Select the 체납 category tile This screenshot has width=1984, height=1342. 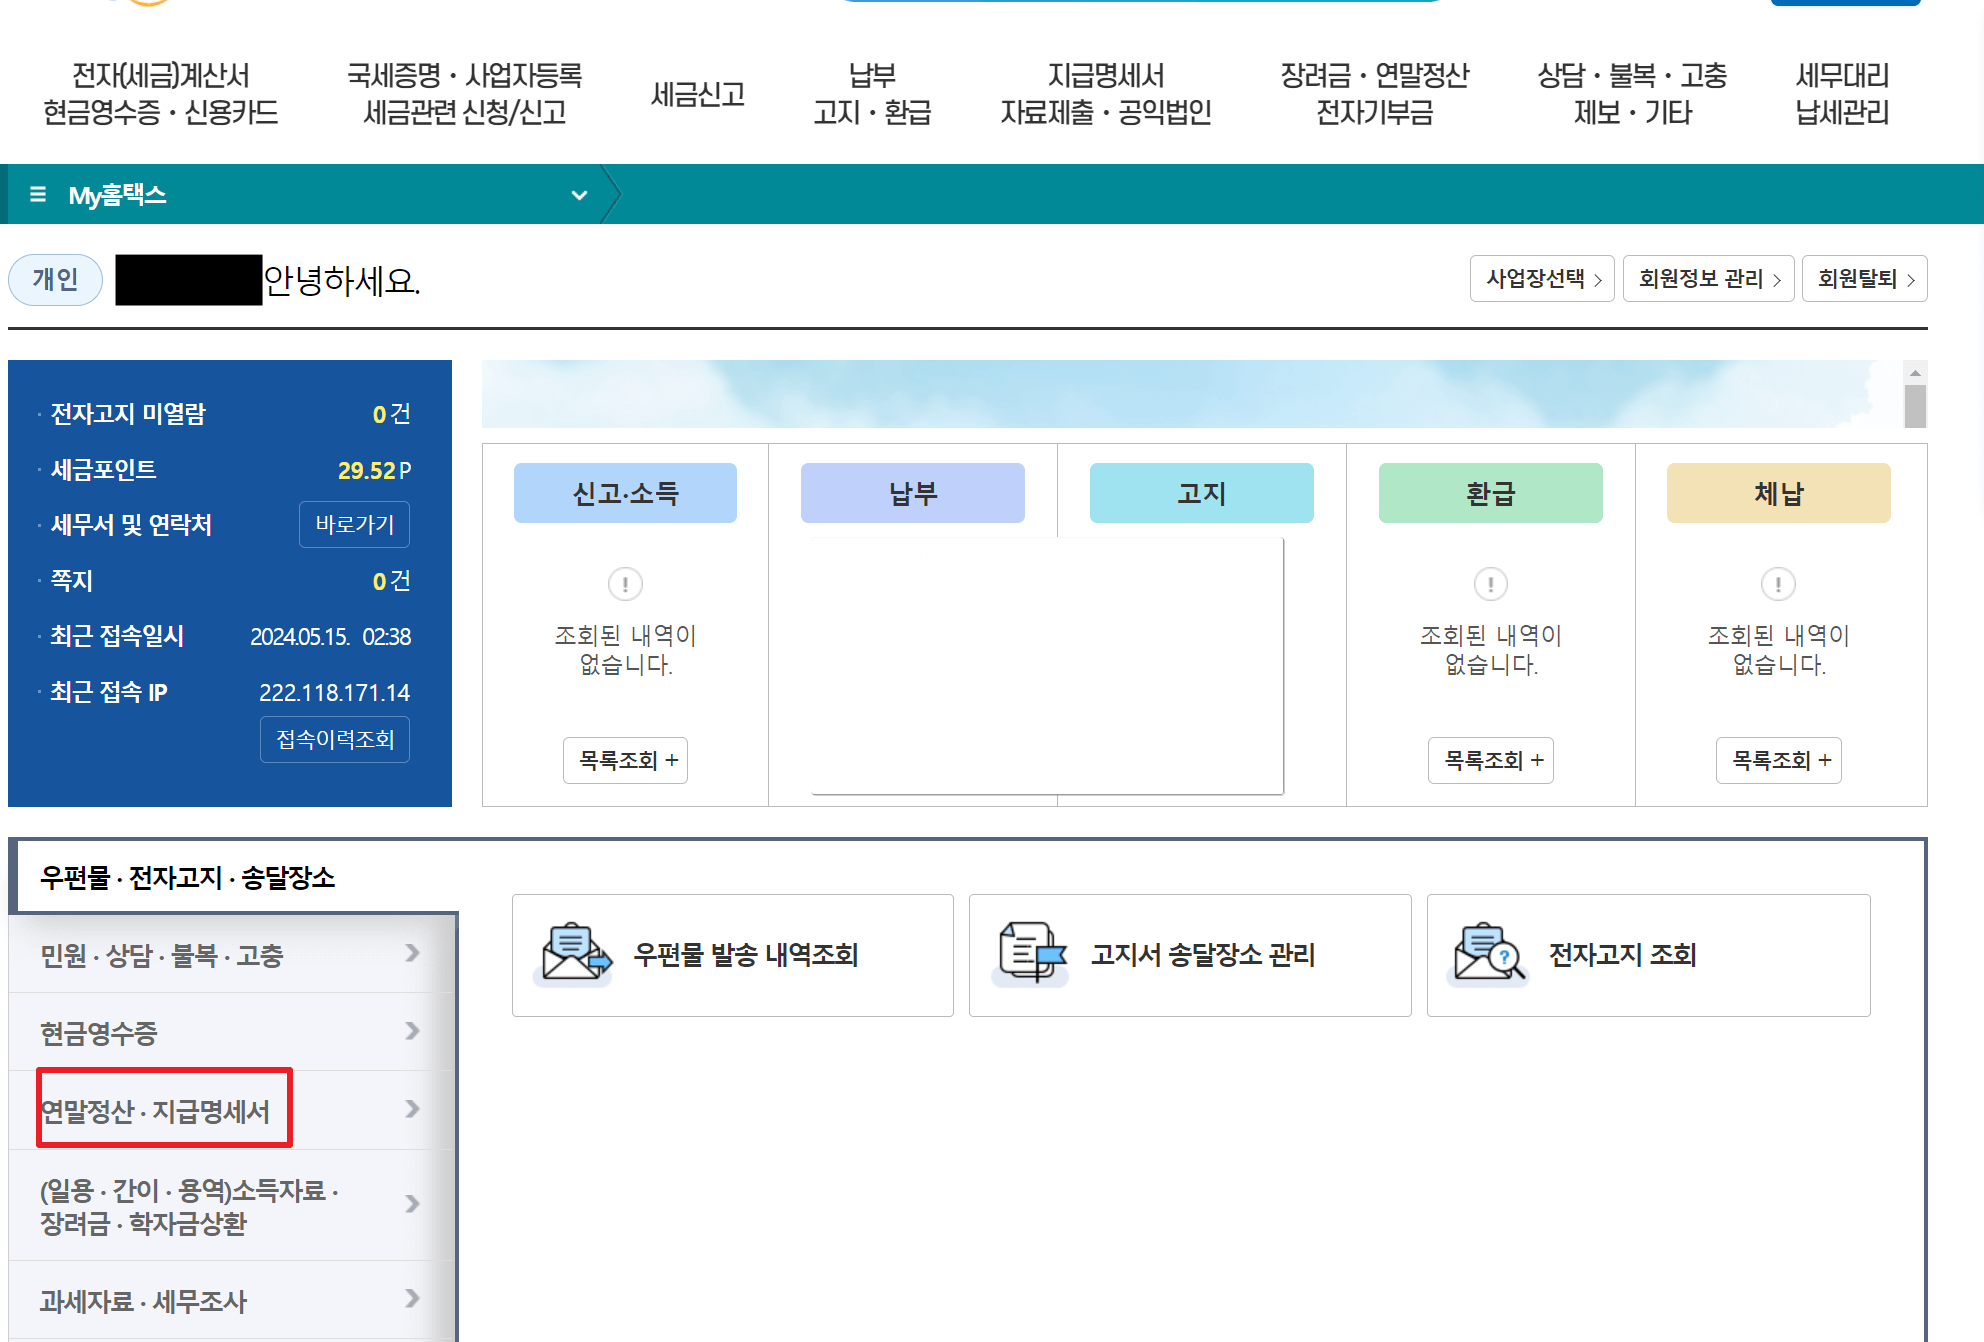click(x=1777, y=492)
